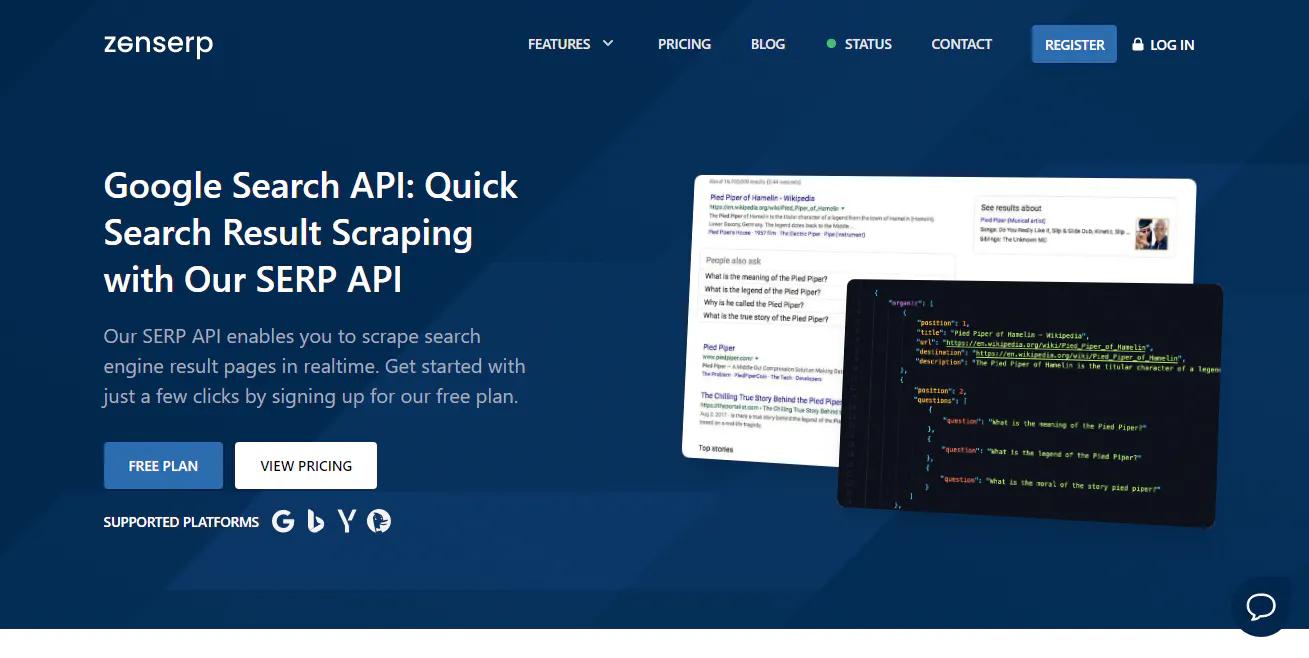Screen dimensions: 1309x658
Task: Expand the FEATURES dropdown menu
Action: tap(571, 44)
